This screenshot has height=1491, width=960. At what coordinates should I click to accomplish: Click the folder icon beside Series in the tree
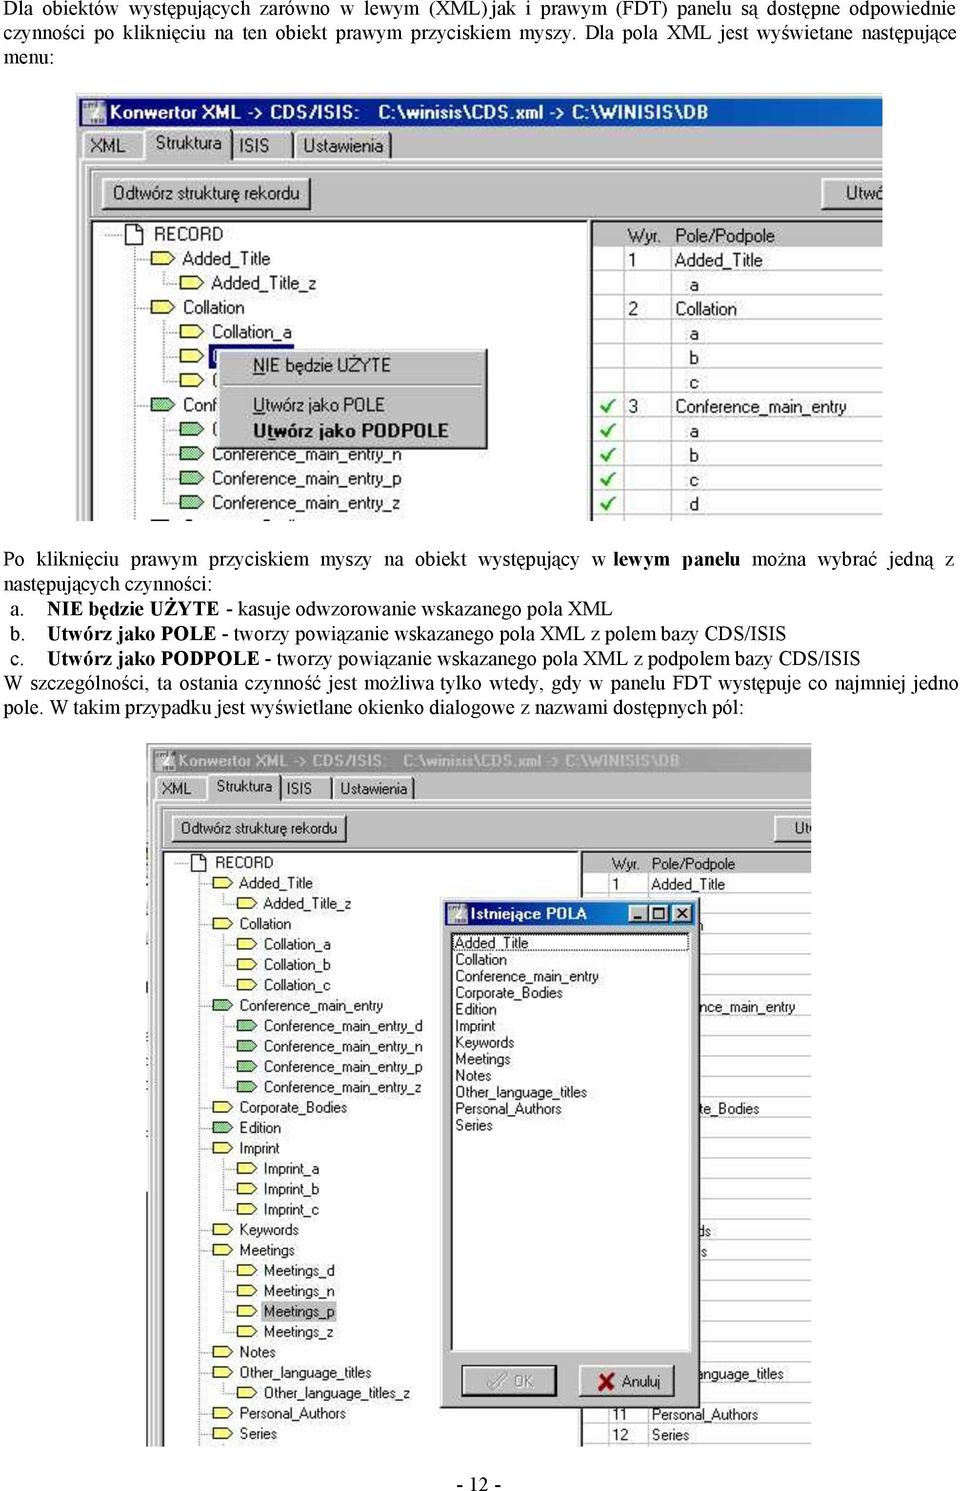click(222, 1434)
